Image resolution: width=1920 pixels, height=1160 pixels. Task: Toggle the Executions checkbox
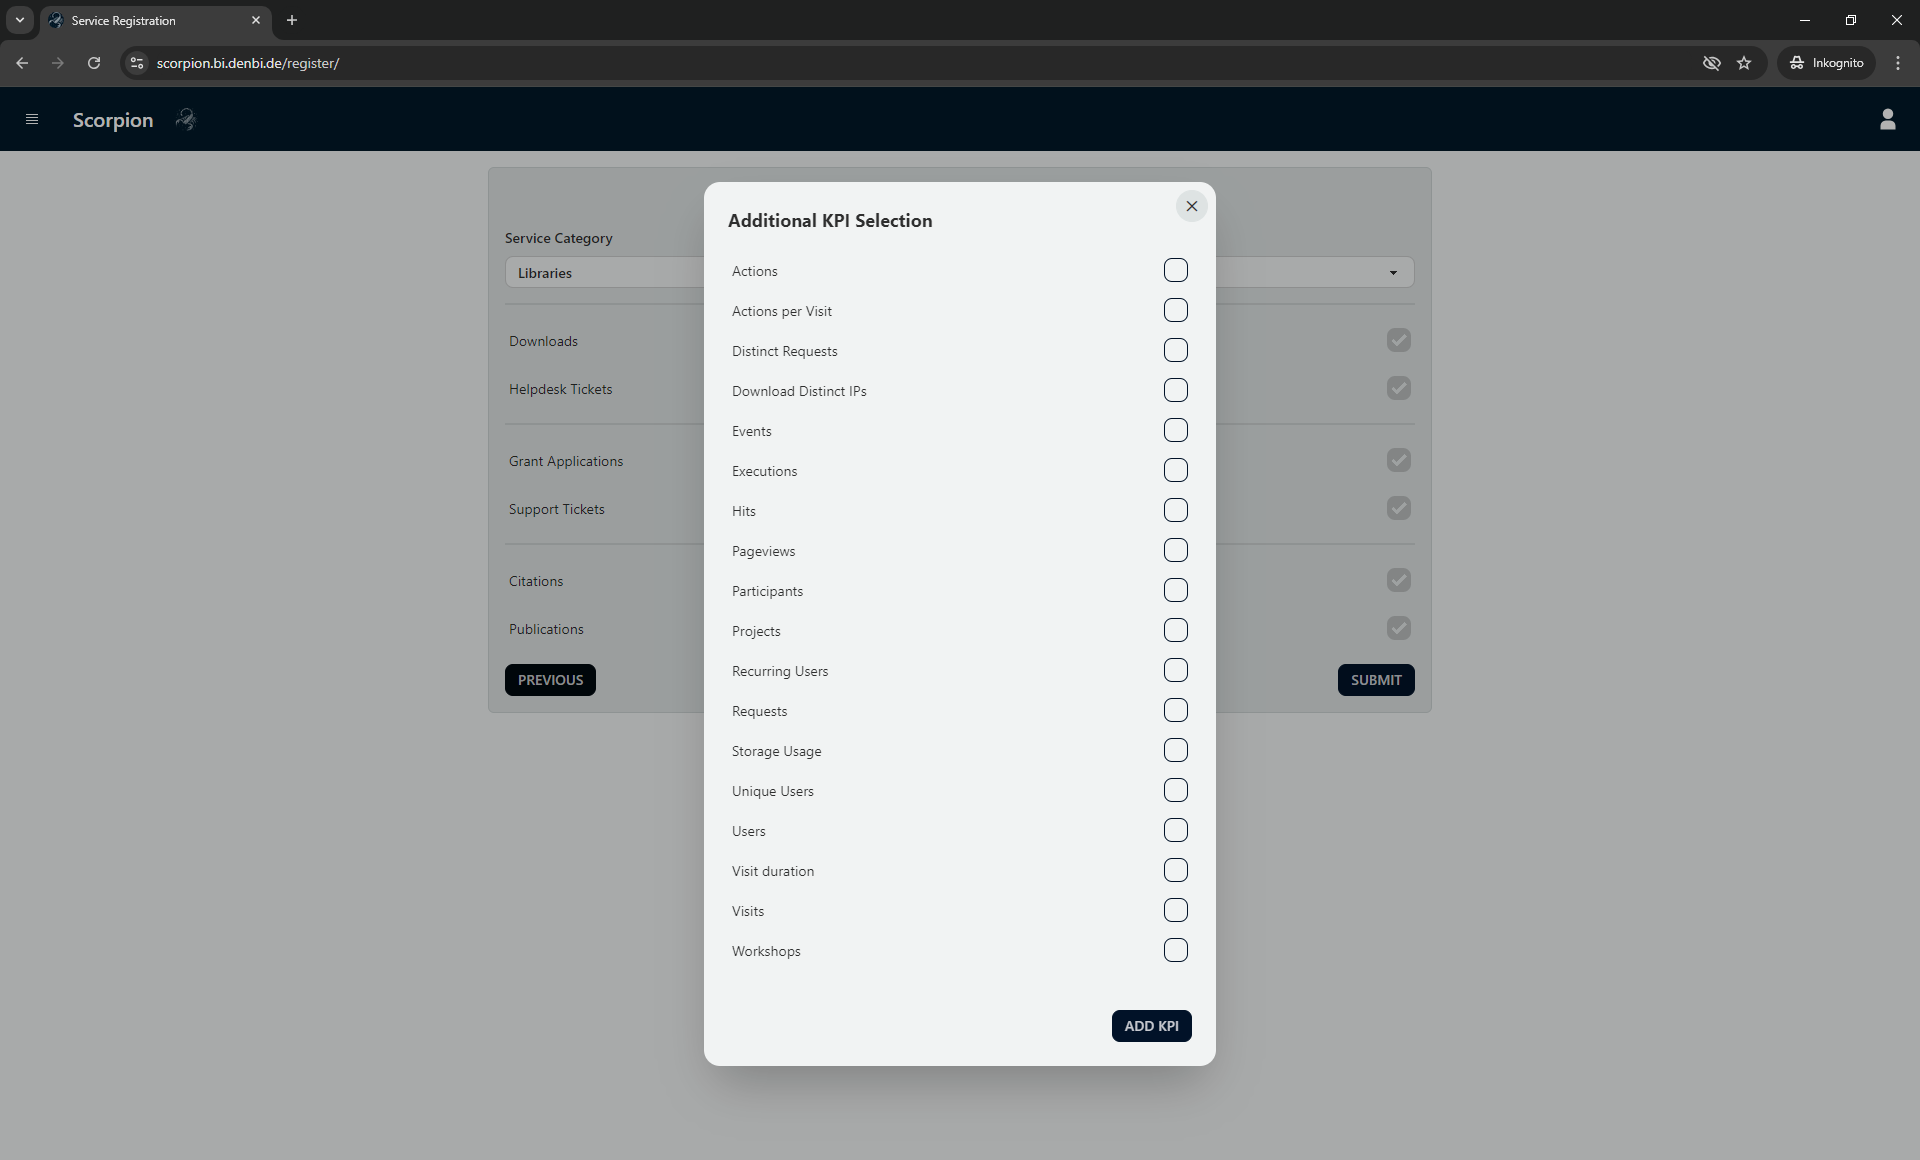1176,470
